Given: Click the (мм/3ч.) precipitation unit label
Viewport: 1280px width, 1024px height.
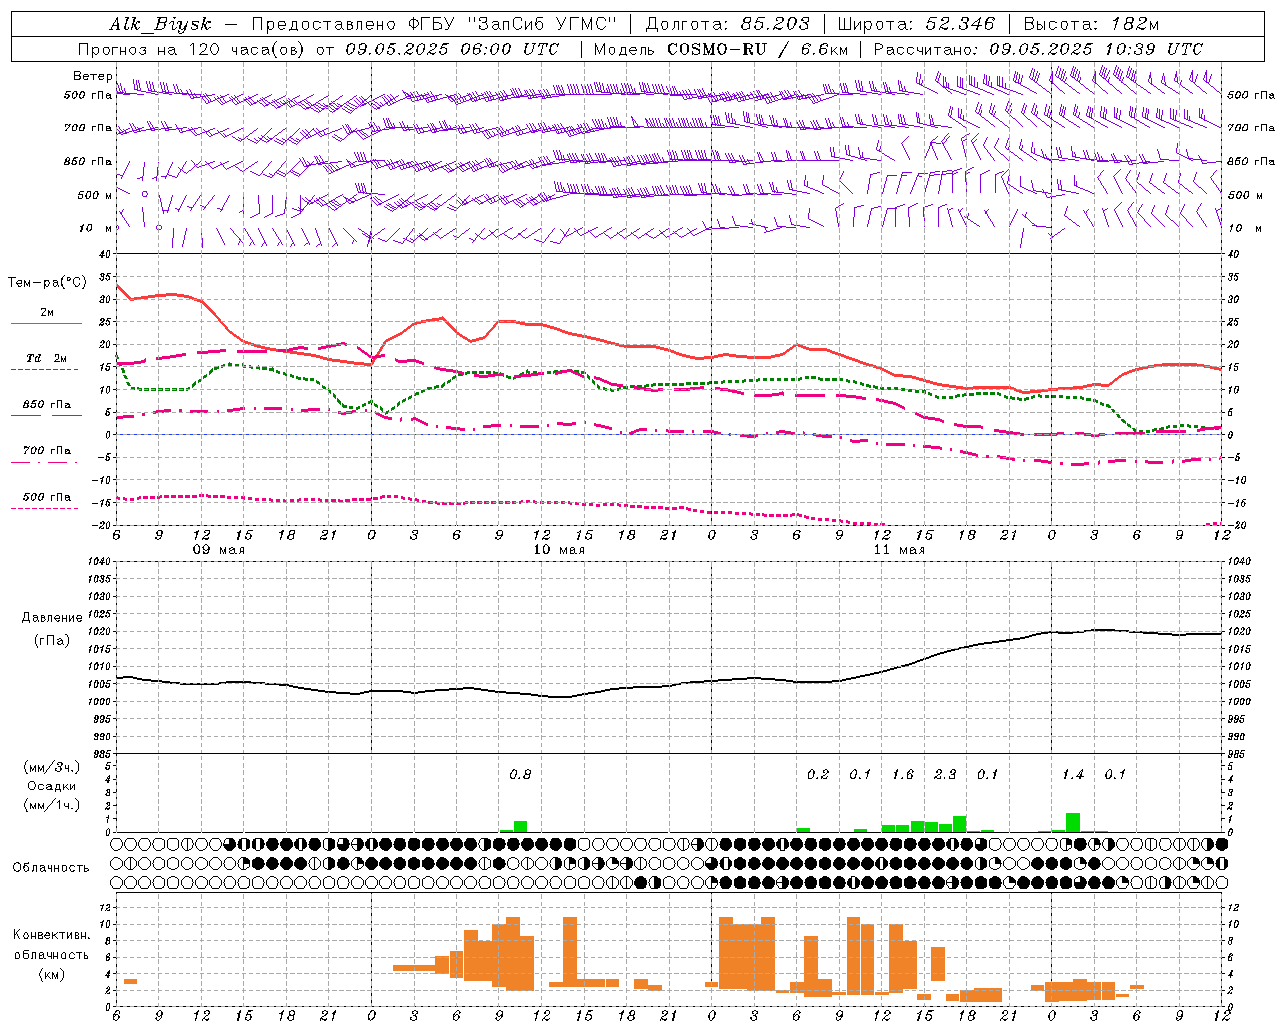Looking at the screenshot, I should 52,767.
